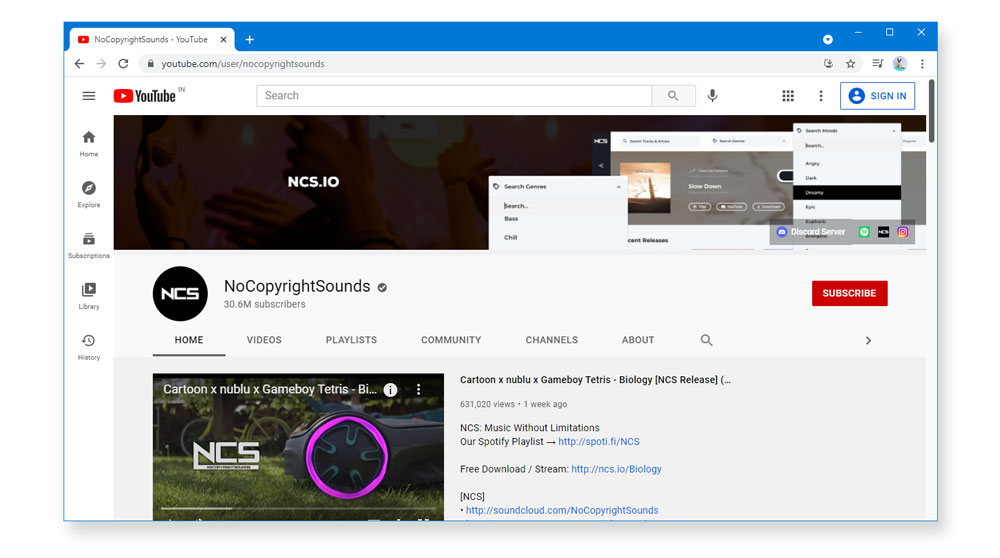Click the NoCopyrightSounds channel name
The height and width of the screenshot is (558, 1000).
(297, 286)
